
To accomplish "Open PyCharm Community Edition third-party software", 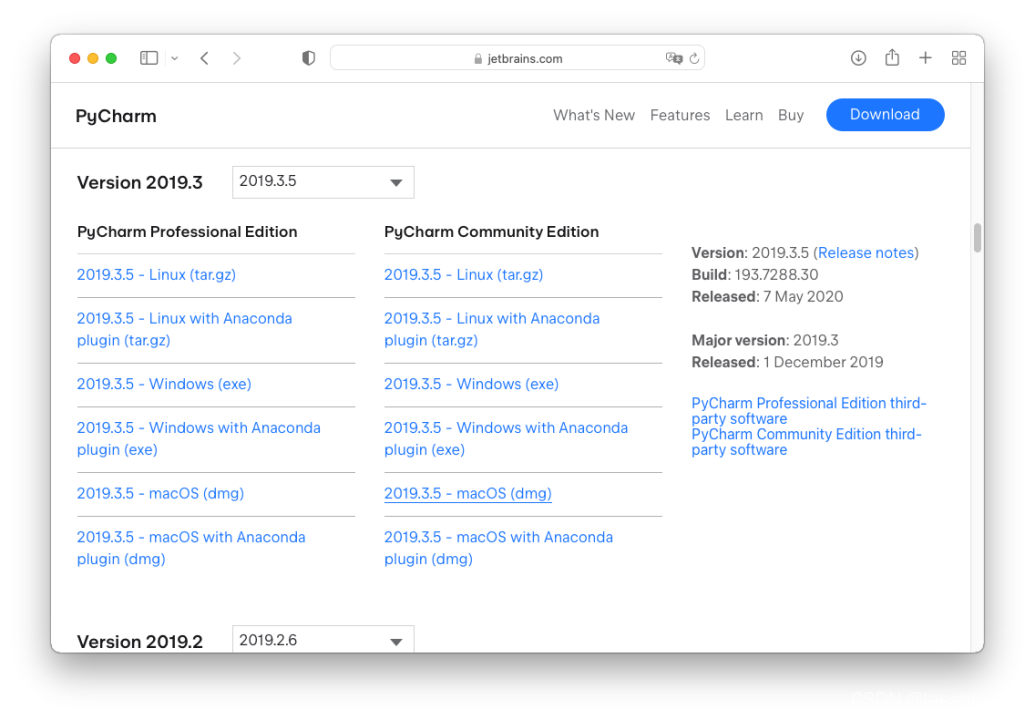I will click(x=806, y=442).
